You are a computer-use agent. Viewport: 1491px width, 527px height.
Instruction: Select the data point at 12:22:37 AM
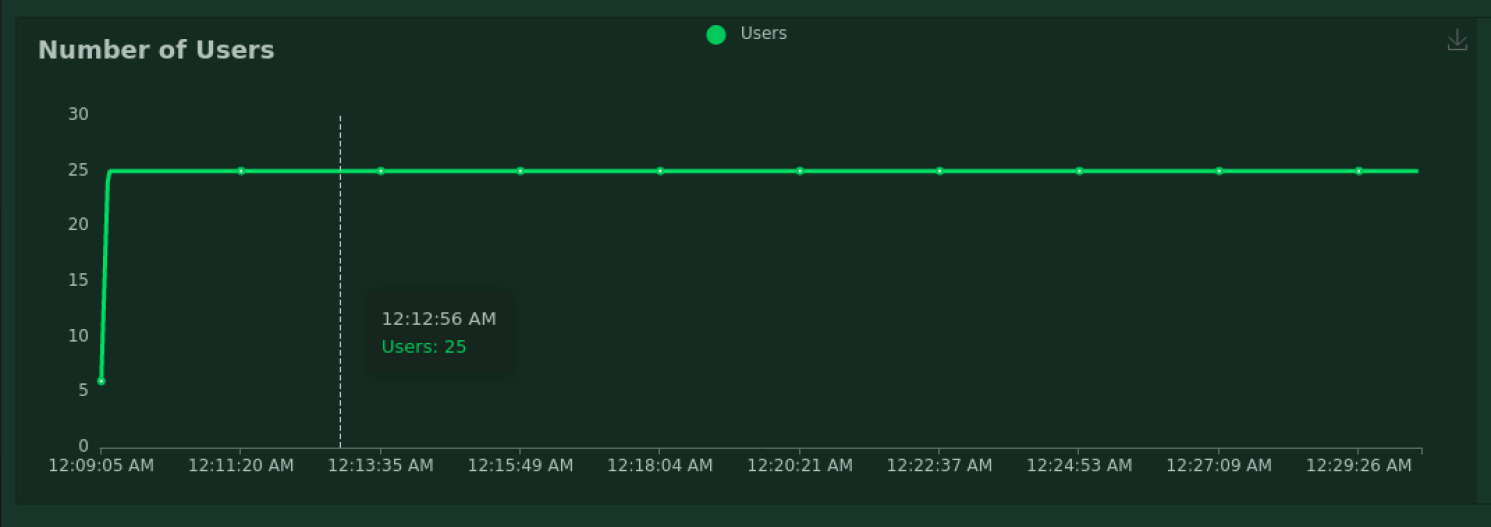pyautogui.click(x=940, y=171)
